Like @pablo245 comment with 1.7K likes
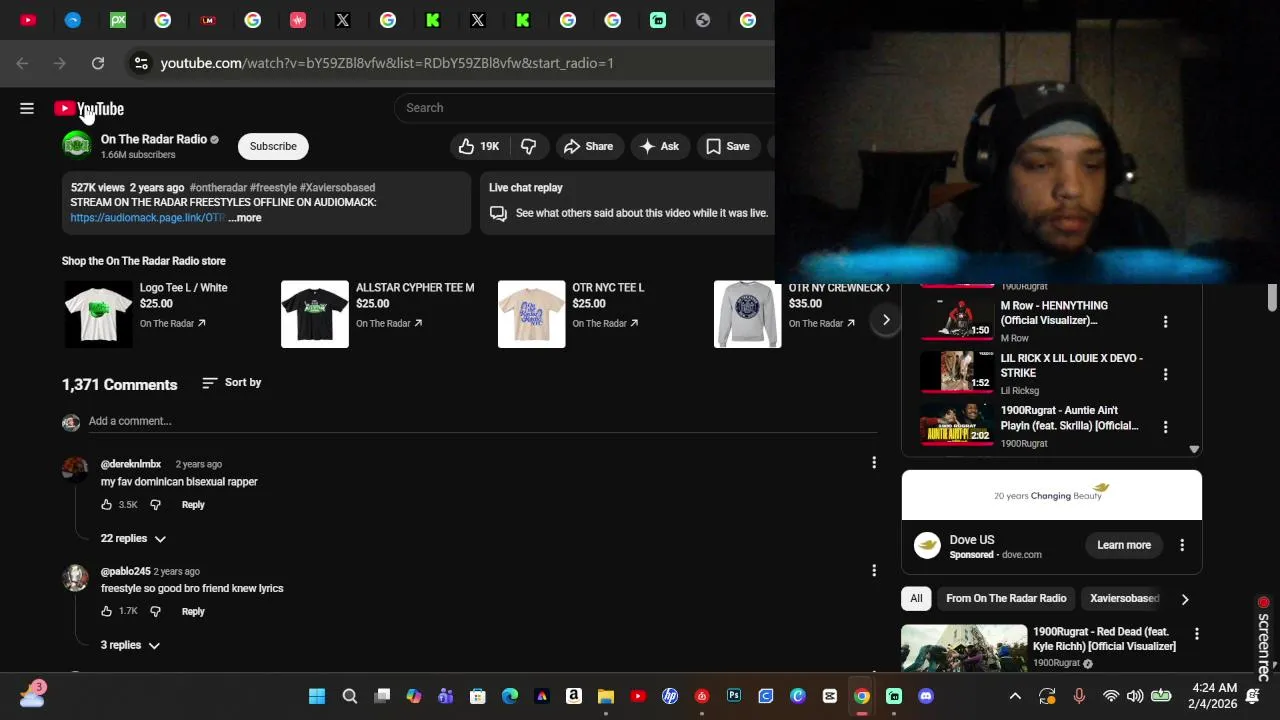Image resolution: width=1280 pixels, height=720 pixels. tap(107, 611)
